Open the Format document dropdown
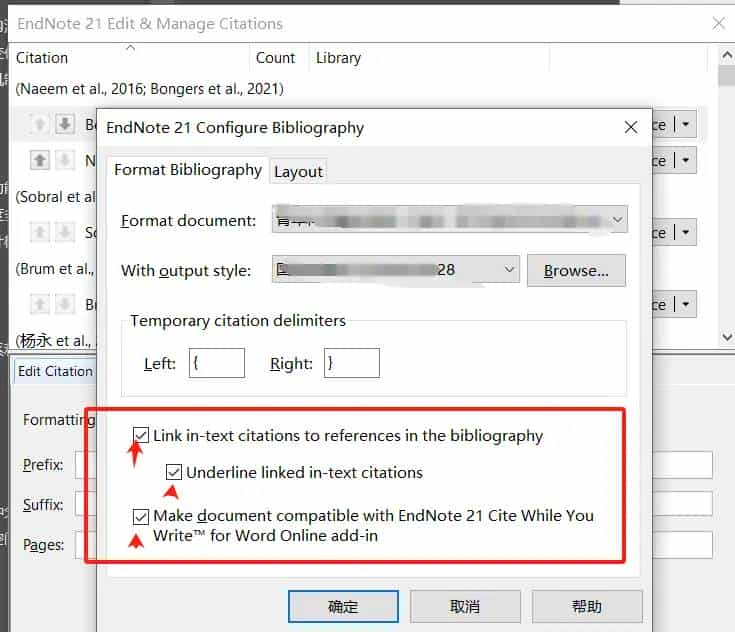 coord(450,219)
